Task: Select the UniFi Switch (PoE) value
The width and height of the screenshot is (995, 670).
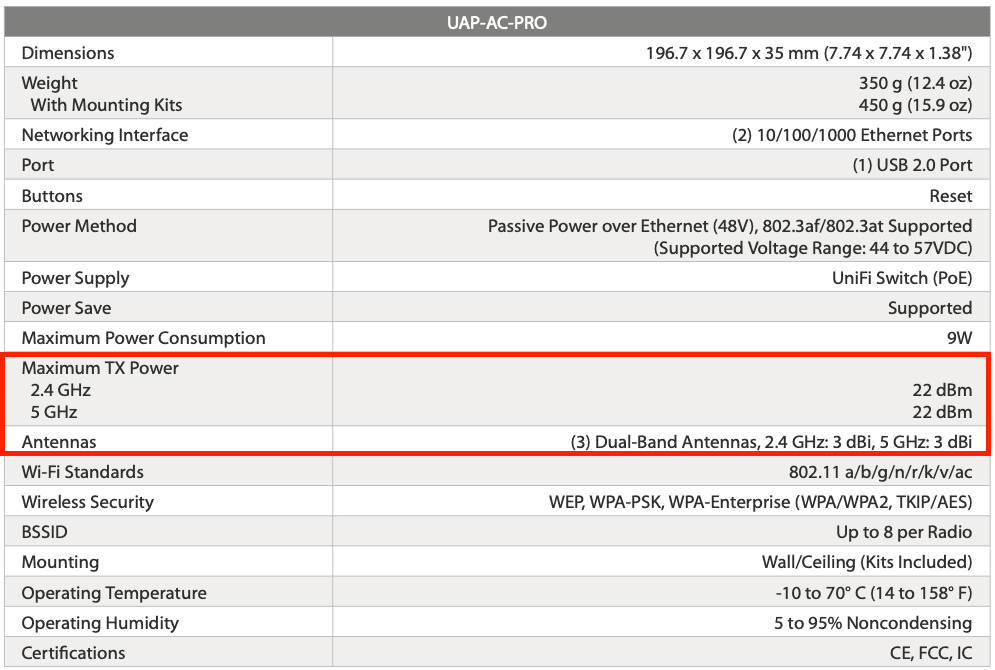Action: [902, 278]
